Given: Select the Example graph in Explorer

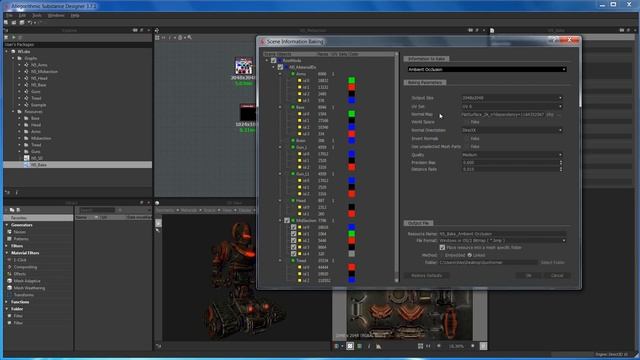Looking at the screenshot, I should [38, 105].
